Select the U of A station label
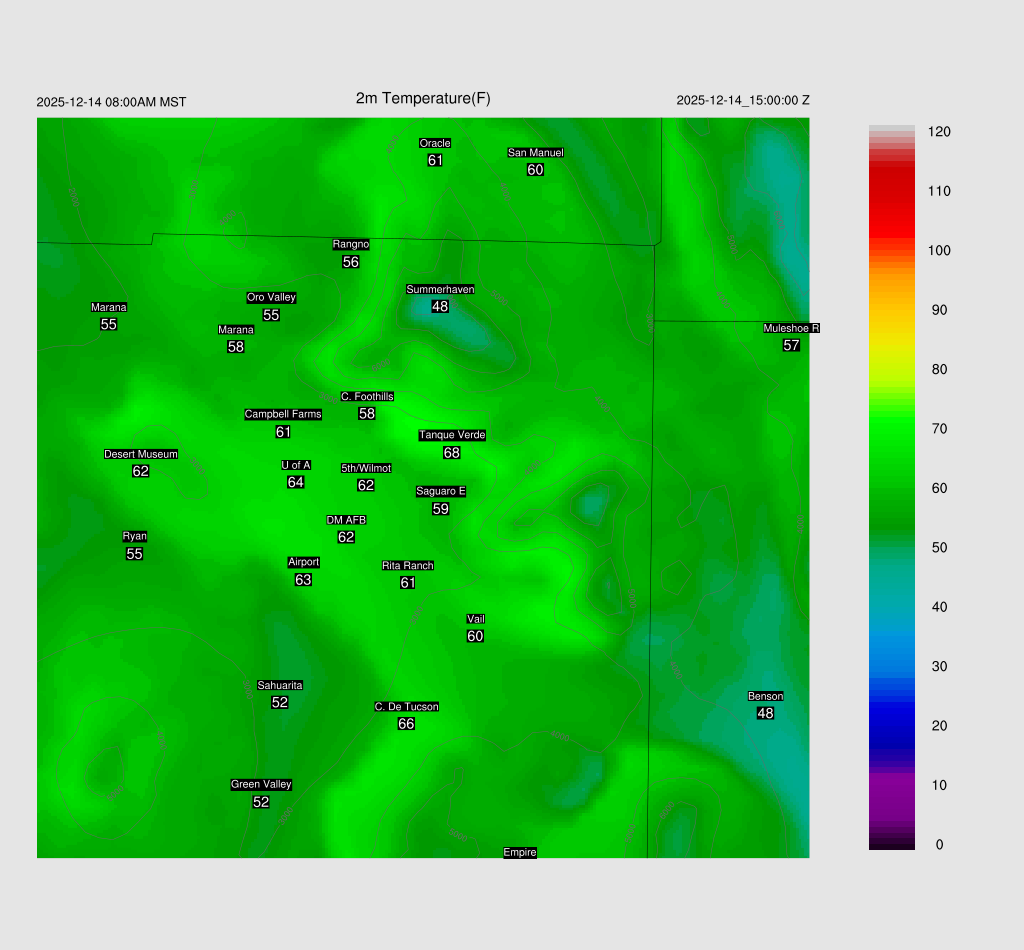 coord(296,465)
